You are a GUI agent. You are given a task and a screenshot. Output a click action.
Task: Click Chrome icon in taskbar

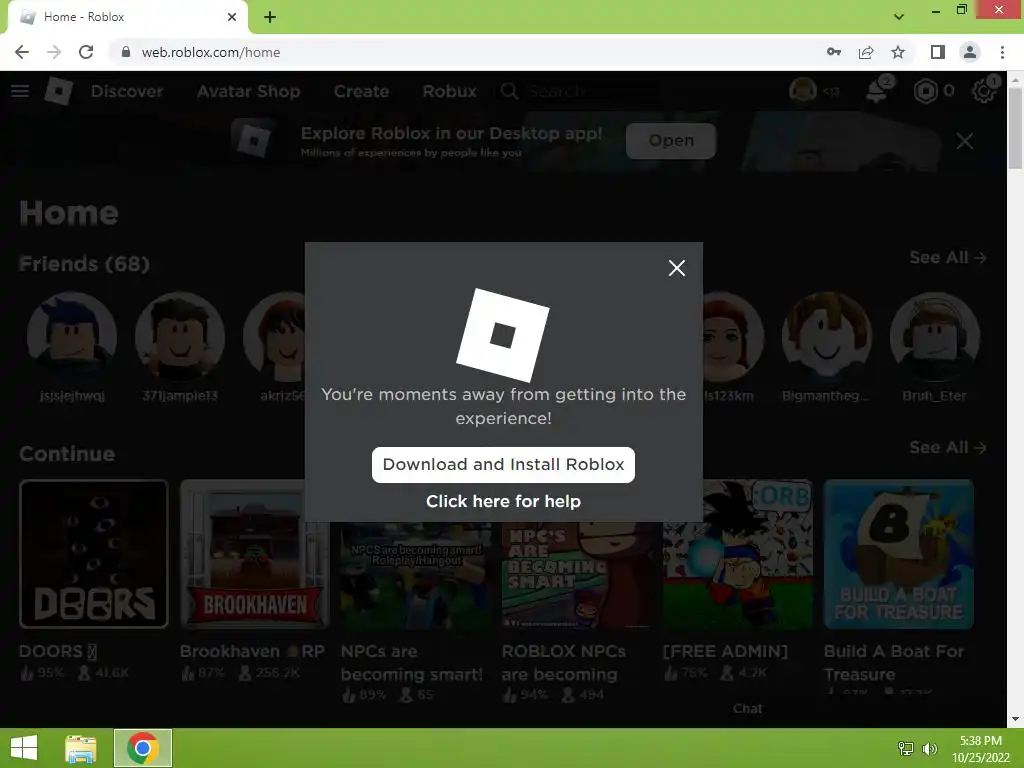pyautogui.click(x=143, y=748)
